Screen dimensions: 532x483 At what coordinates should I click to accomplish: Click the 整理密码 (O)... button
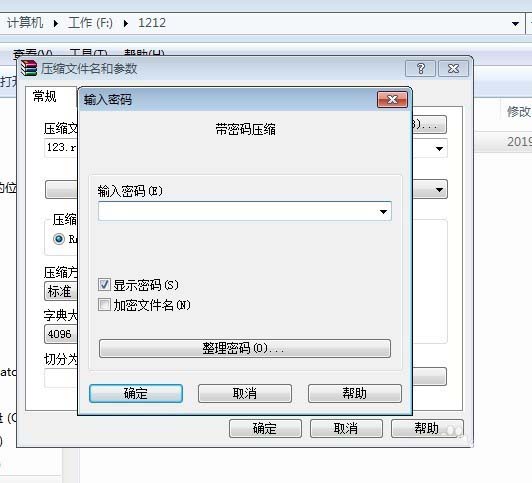(245, 348)
